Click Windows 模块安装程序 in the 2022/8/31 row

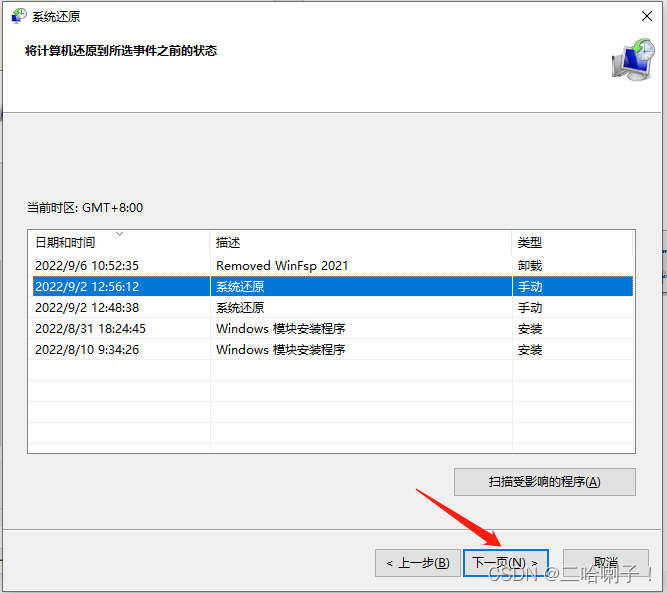281,328
